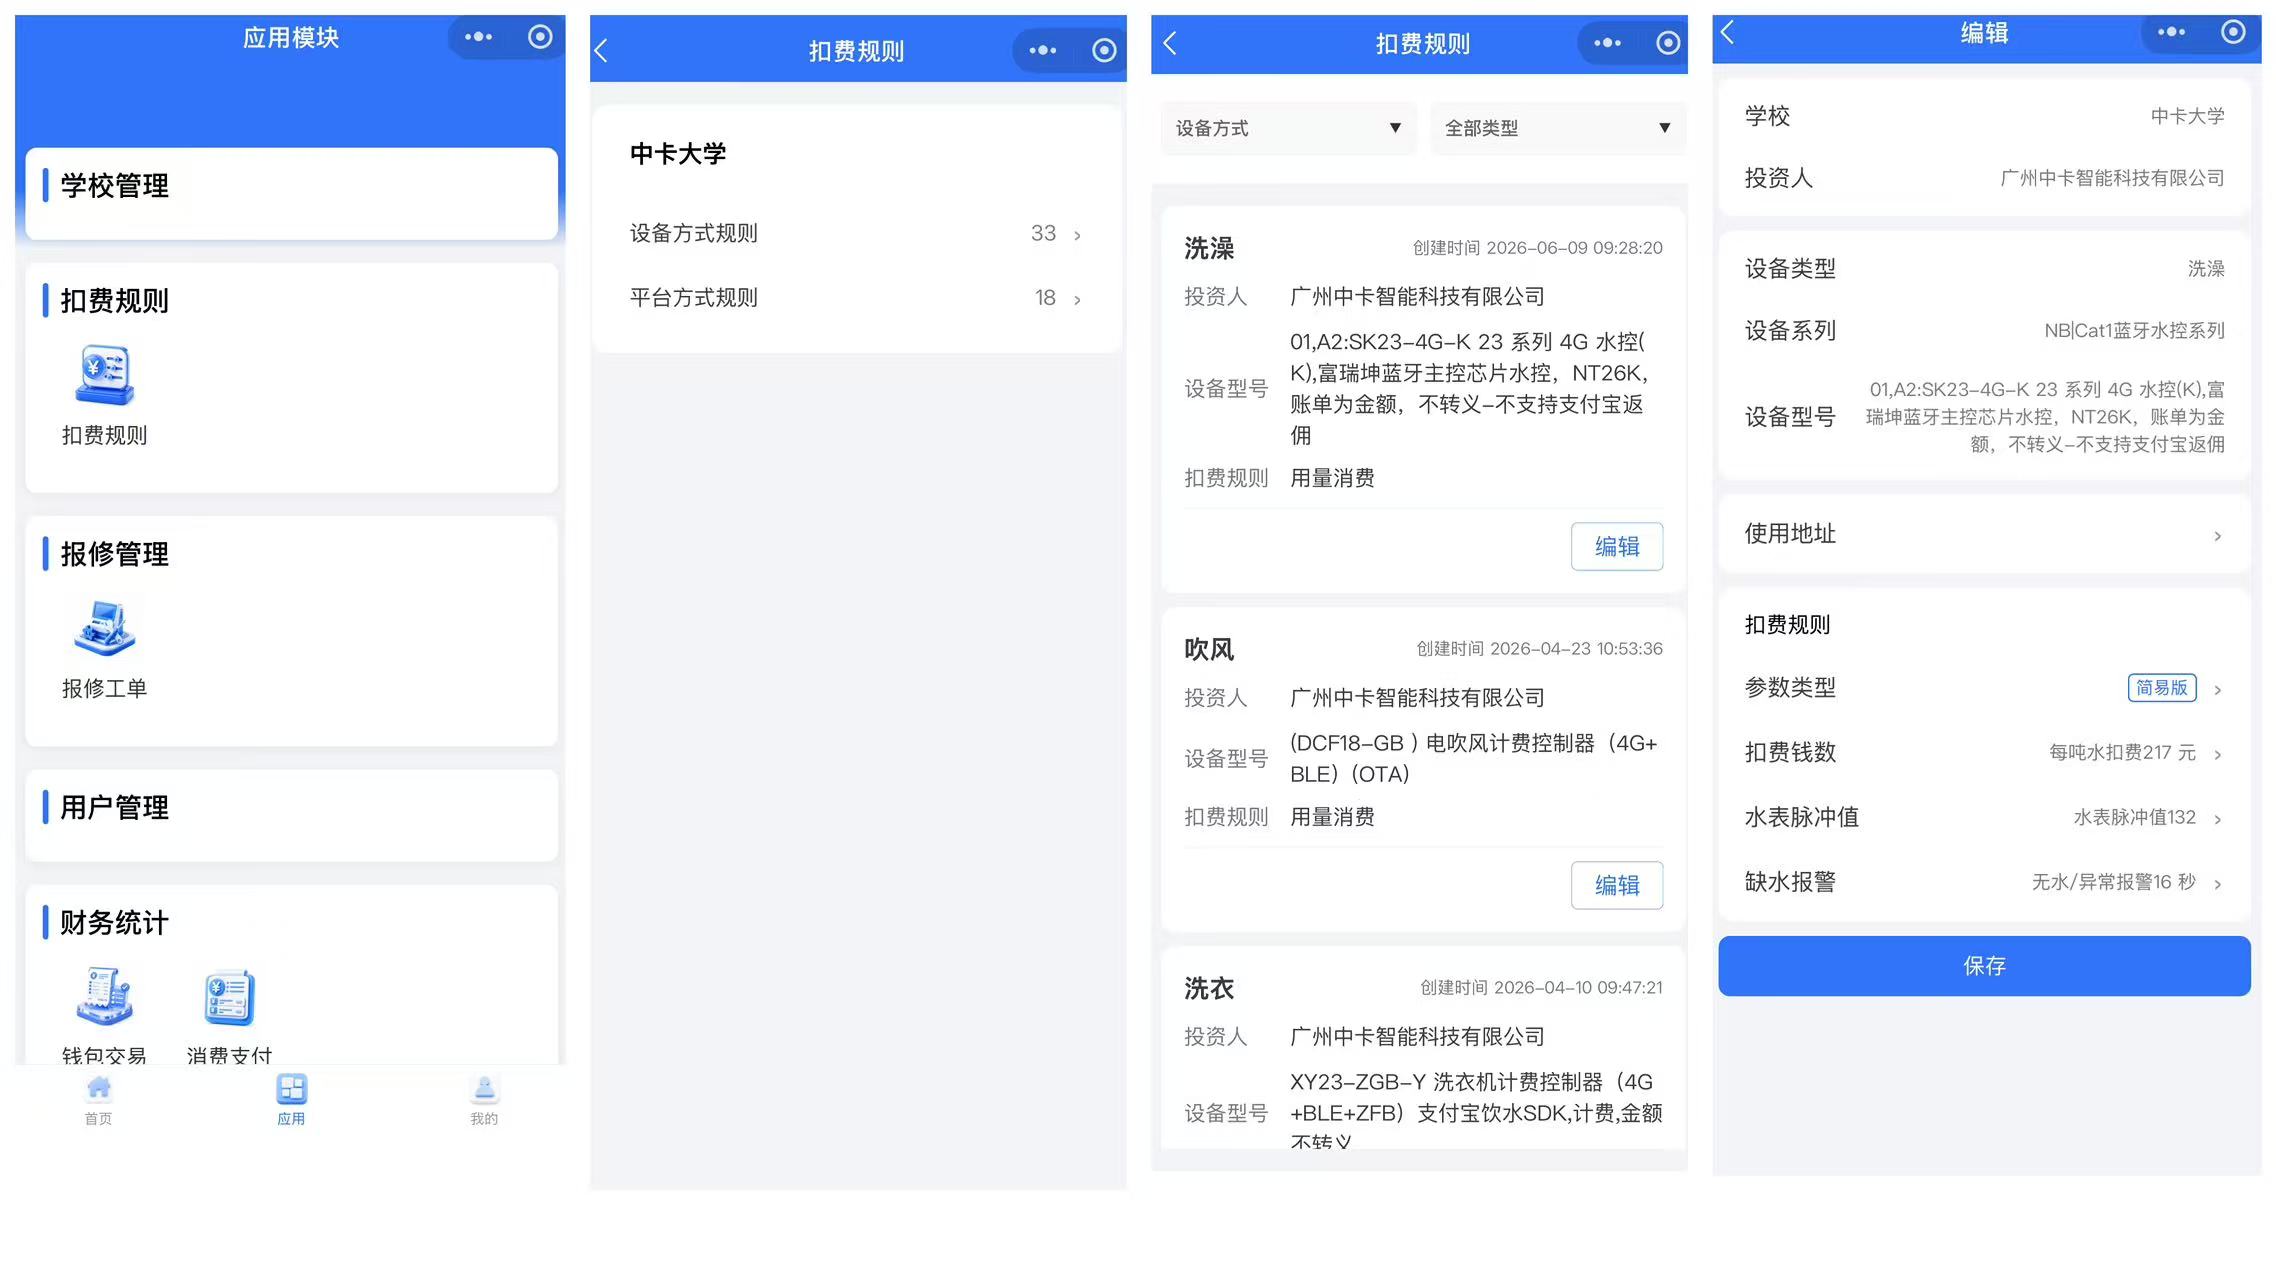Viewport: 2276px width, 1280px height.
Task: Click back arrow on 编辑 screen
Action: 1728,33
